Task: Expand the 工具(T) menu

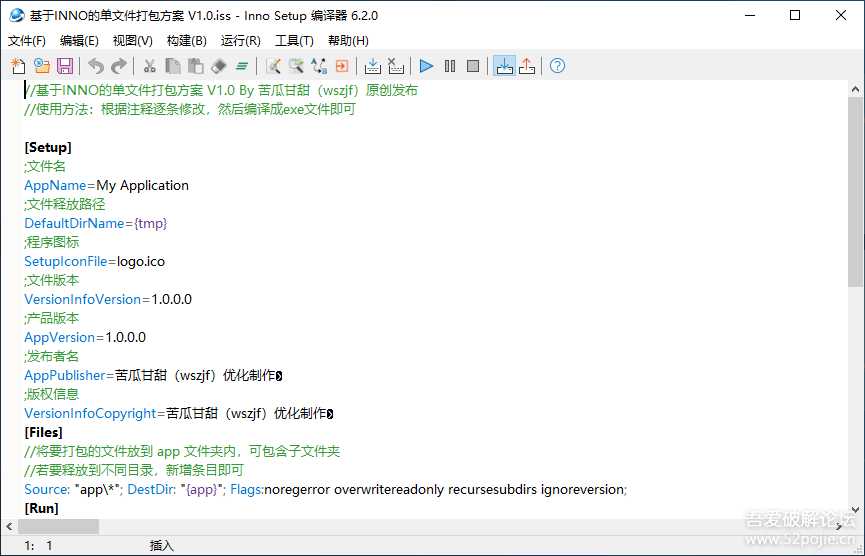Action: pos(294,41)
